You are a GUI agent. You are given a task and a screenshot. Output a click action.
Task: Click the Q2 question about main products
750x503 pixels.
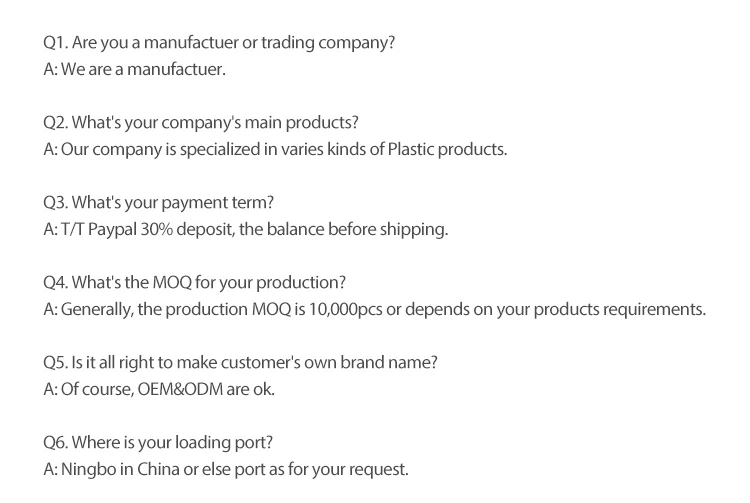(x=201, y=123)
